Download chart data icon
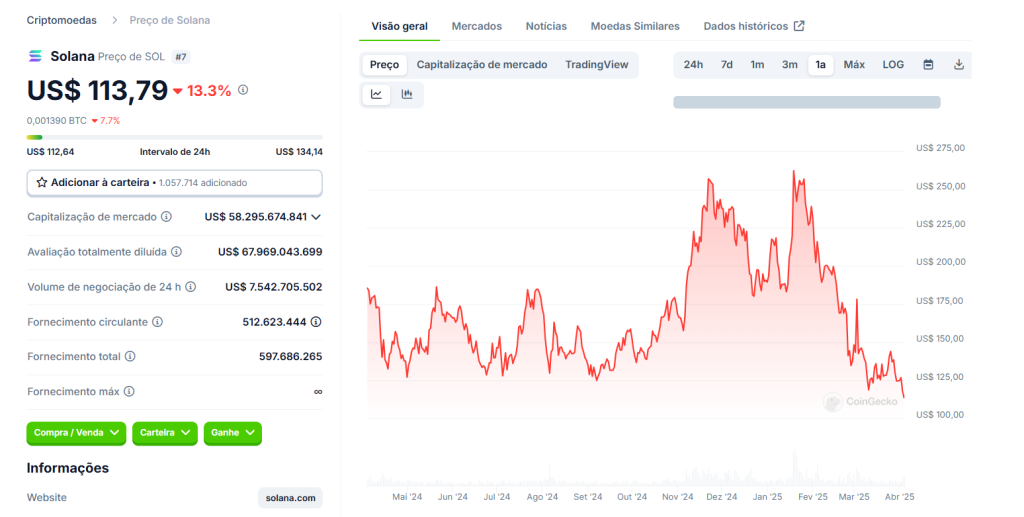Image resolution: width=1024 pixels, height=517 pixels. pyautogui.click(x=959, y=65)
